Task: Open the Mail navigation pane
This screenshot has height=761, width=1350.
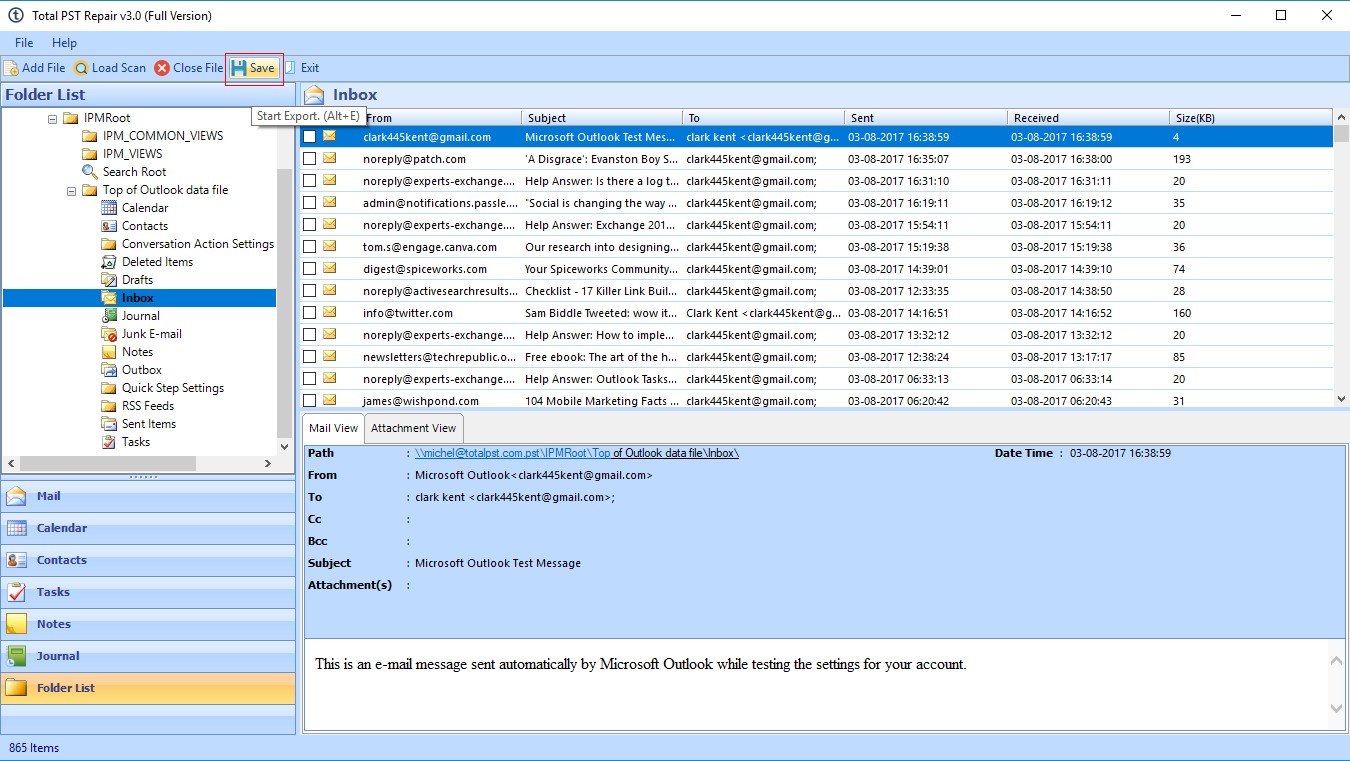Action: [148, 496]
